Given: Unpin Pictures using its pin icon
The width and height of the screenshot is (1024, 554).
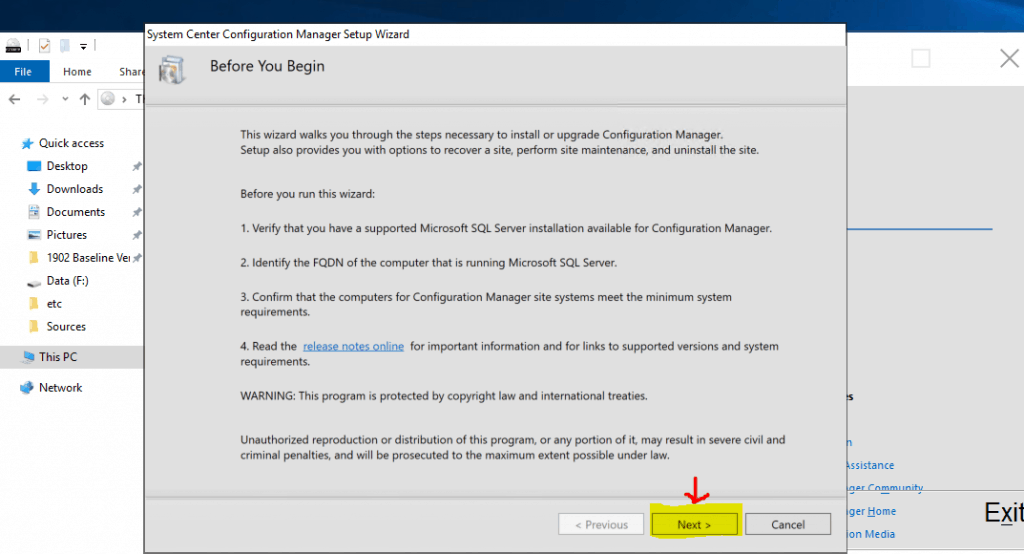Looking at the screenshot, I should pos(136,235).
